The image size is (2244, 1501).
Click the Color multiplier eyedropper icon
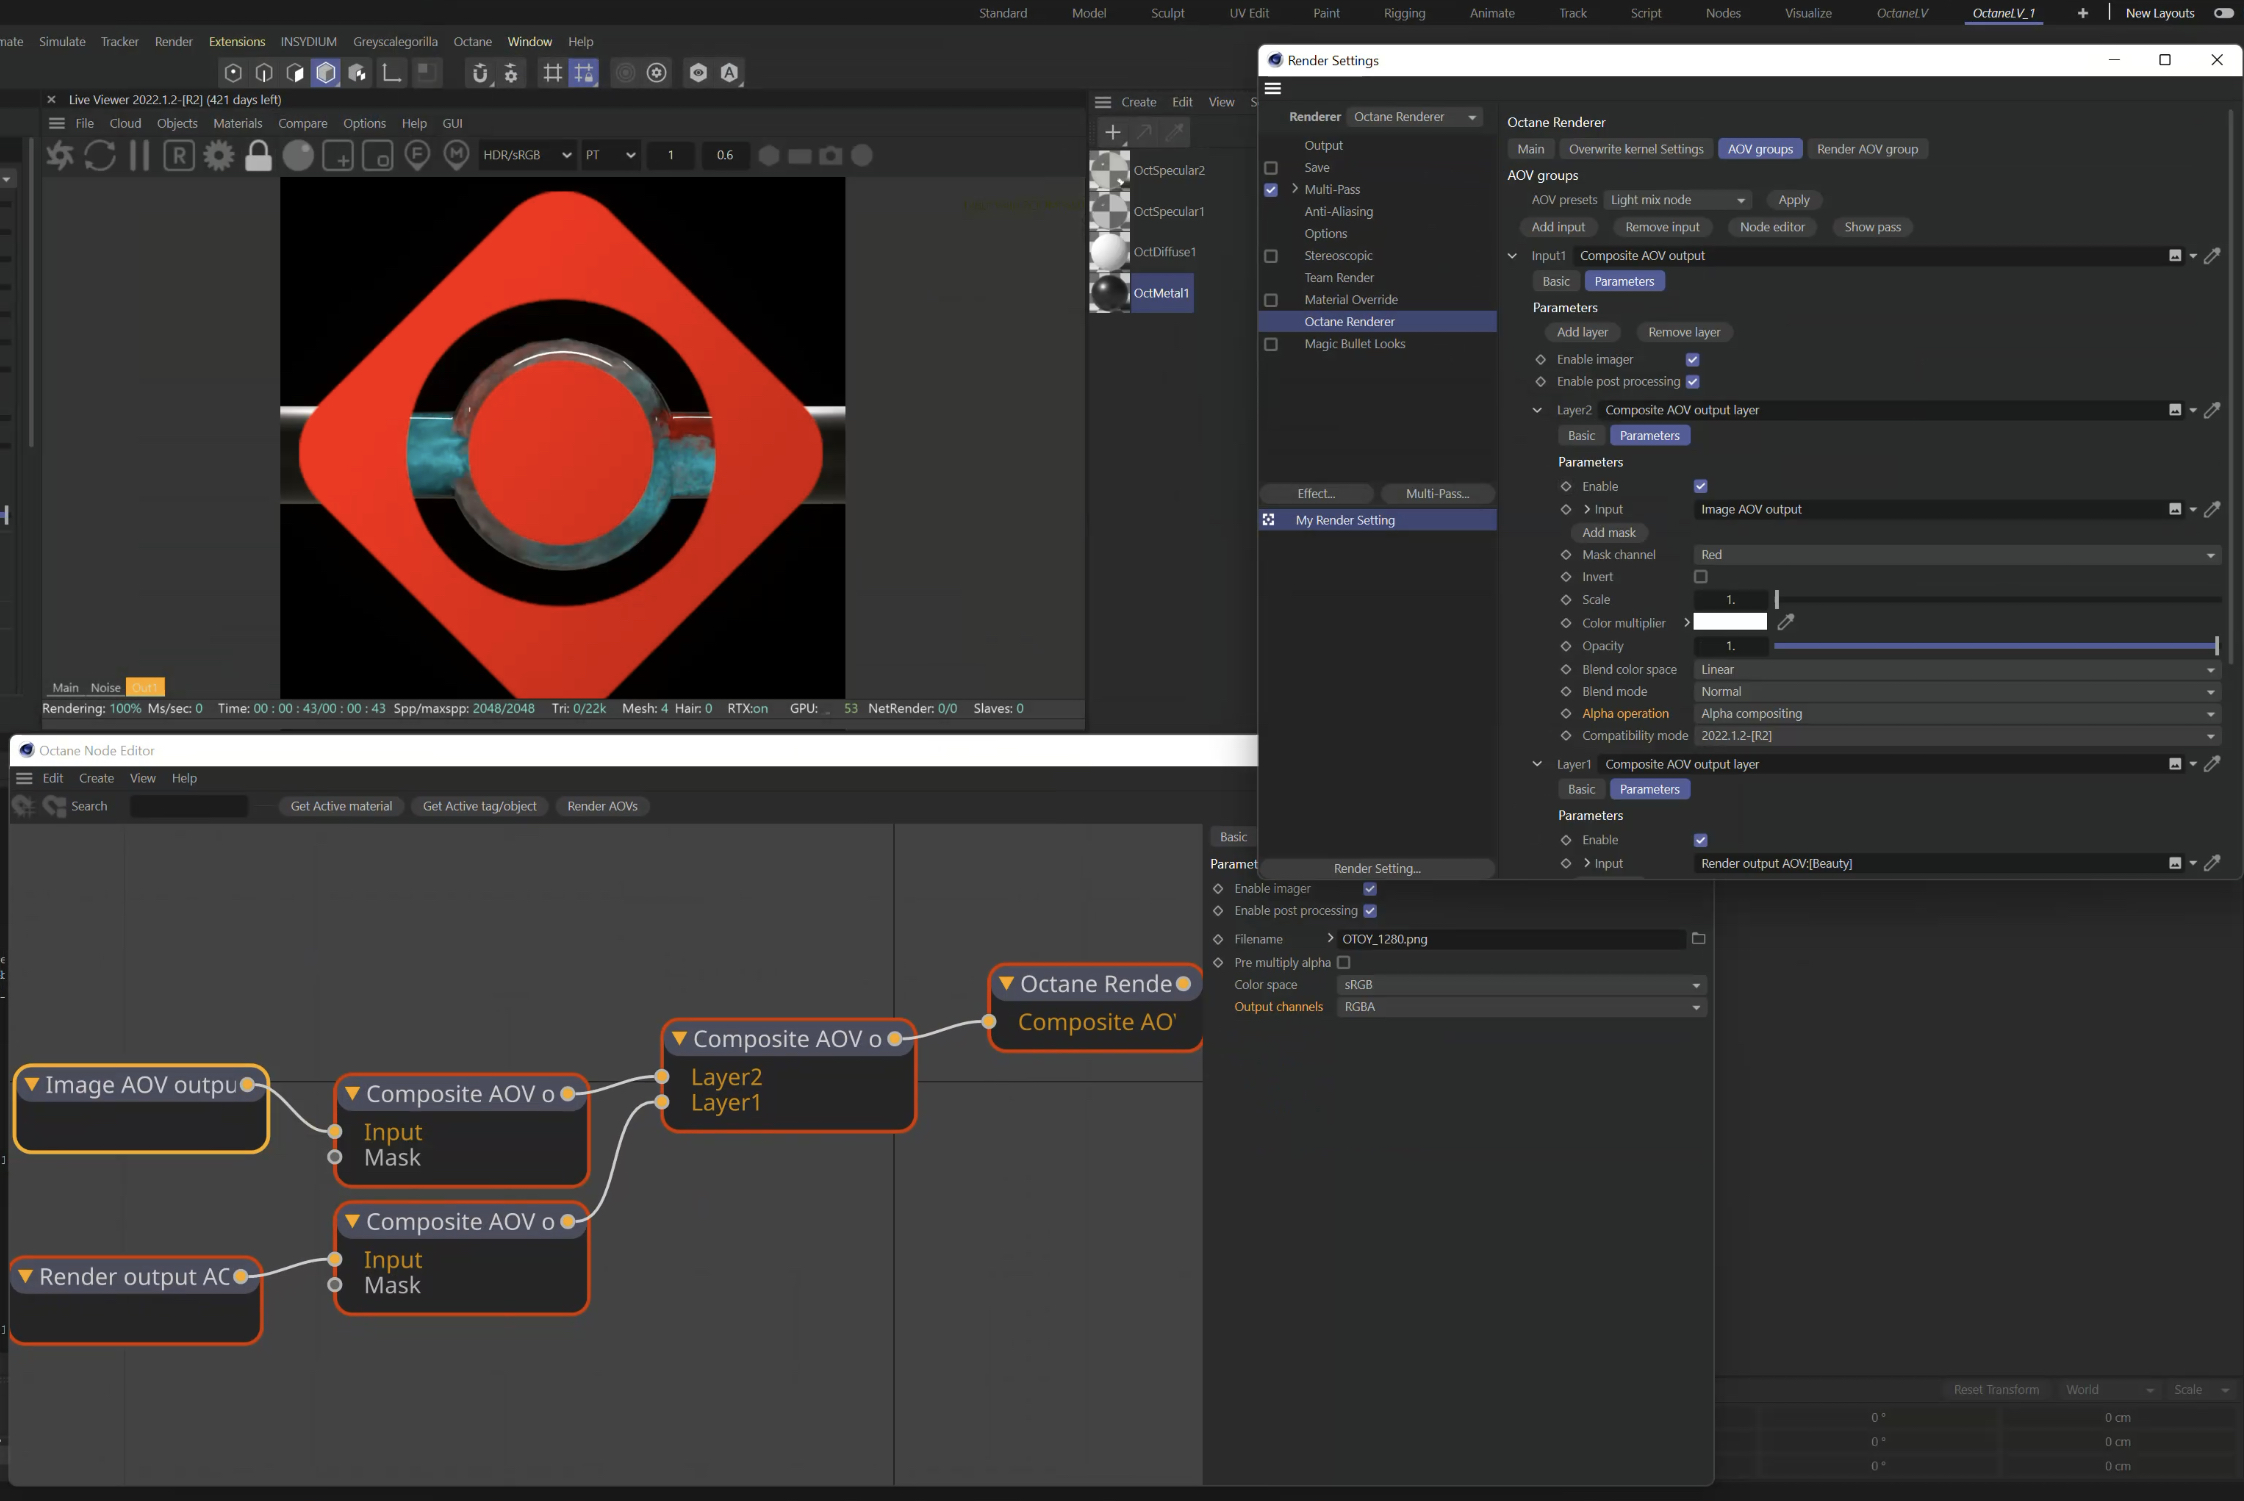click(1786, 622)
